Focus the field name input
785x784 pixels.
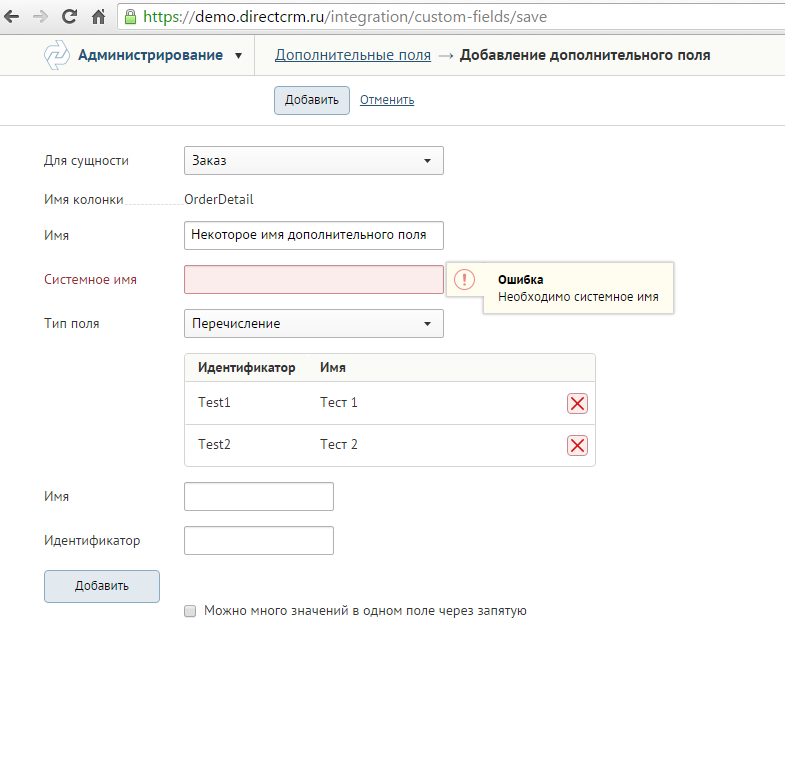[314, 235]
